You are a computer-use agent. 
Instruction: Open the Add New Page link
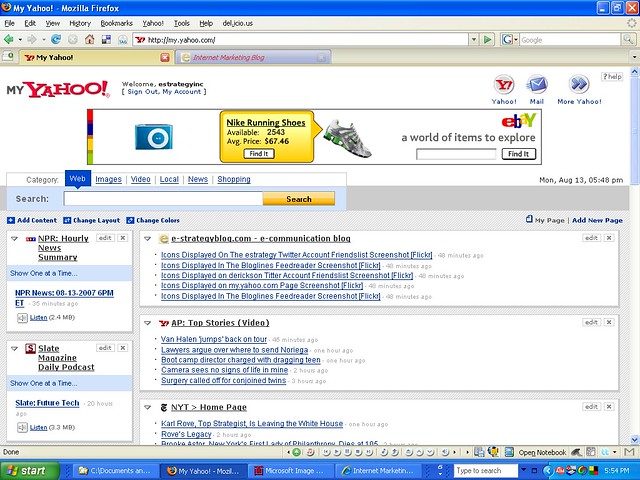pyautogui.click(x=597, y=220)
